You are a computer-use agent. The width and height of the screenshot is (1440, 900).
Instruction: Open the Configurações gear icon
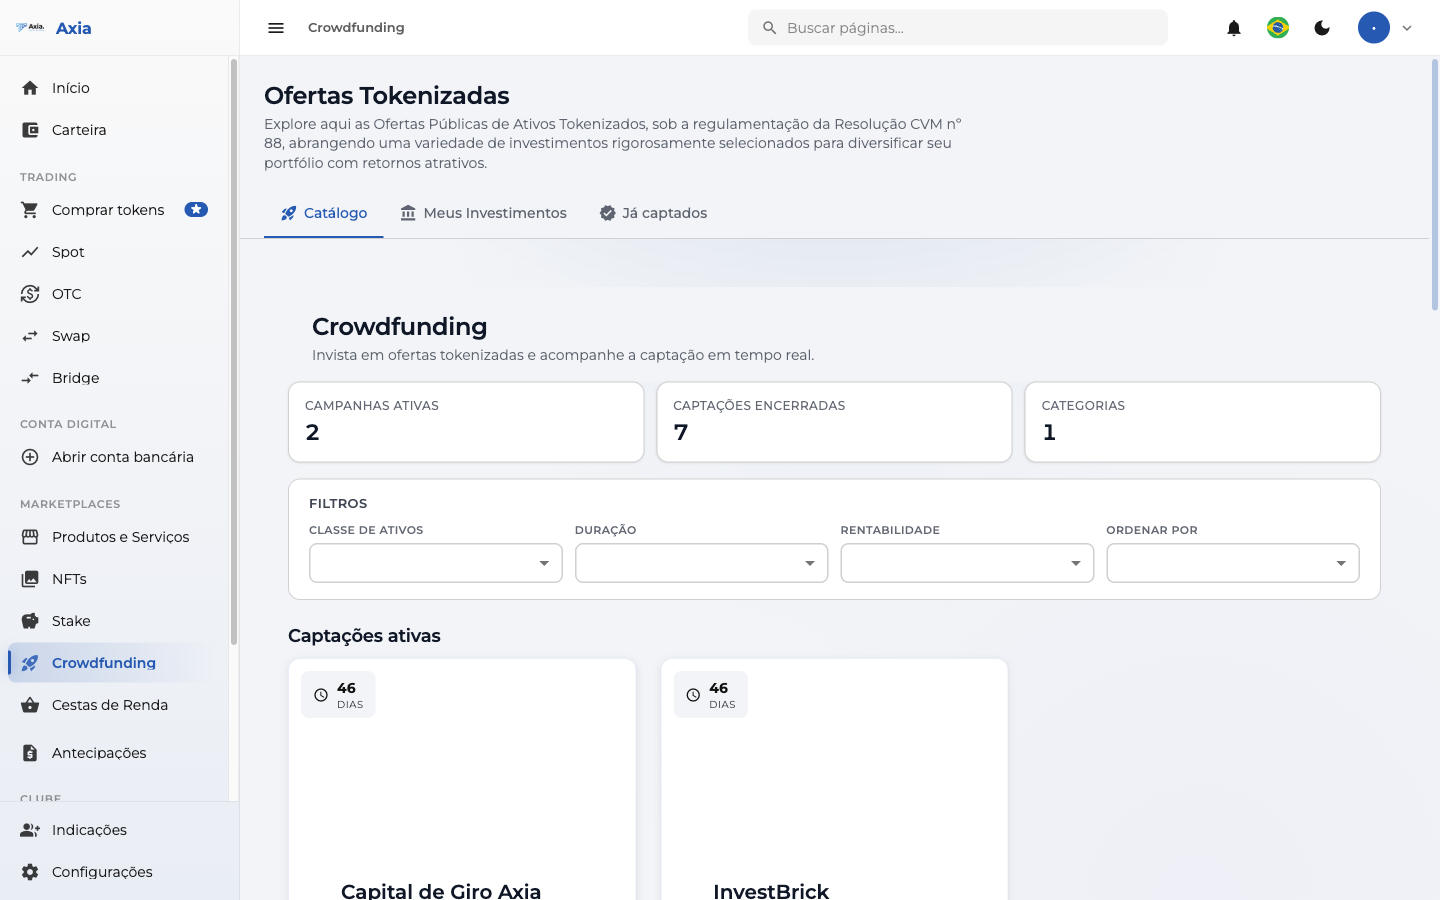coord(30,872)
